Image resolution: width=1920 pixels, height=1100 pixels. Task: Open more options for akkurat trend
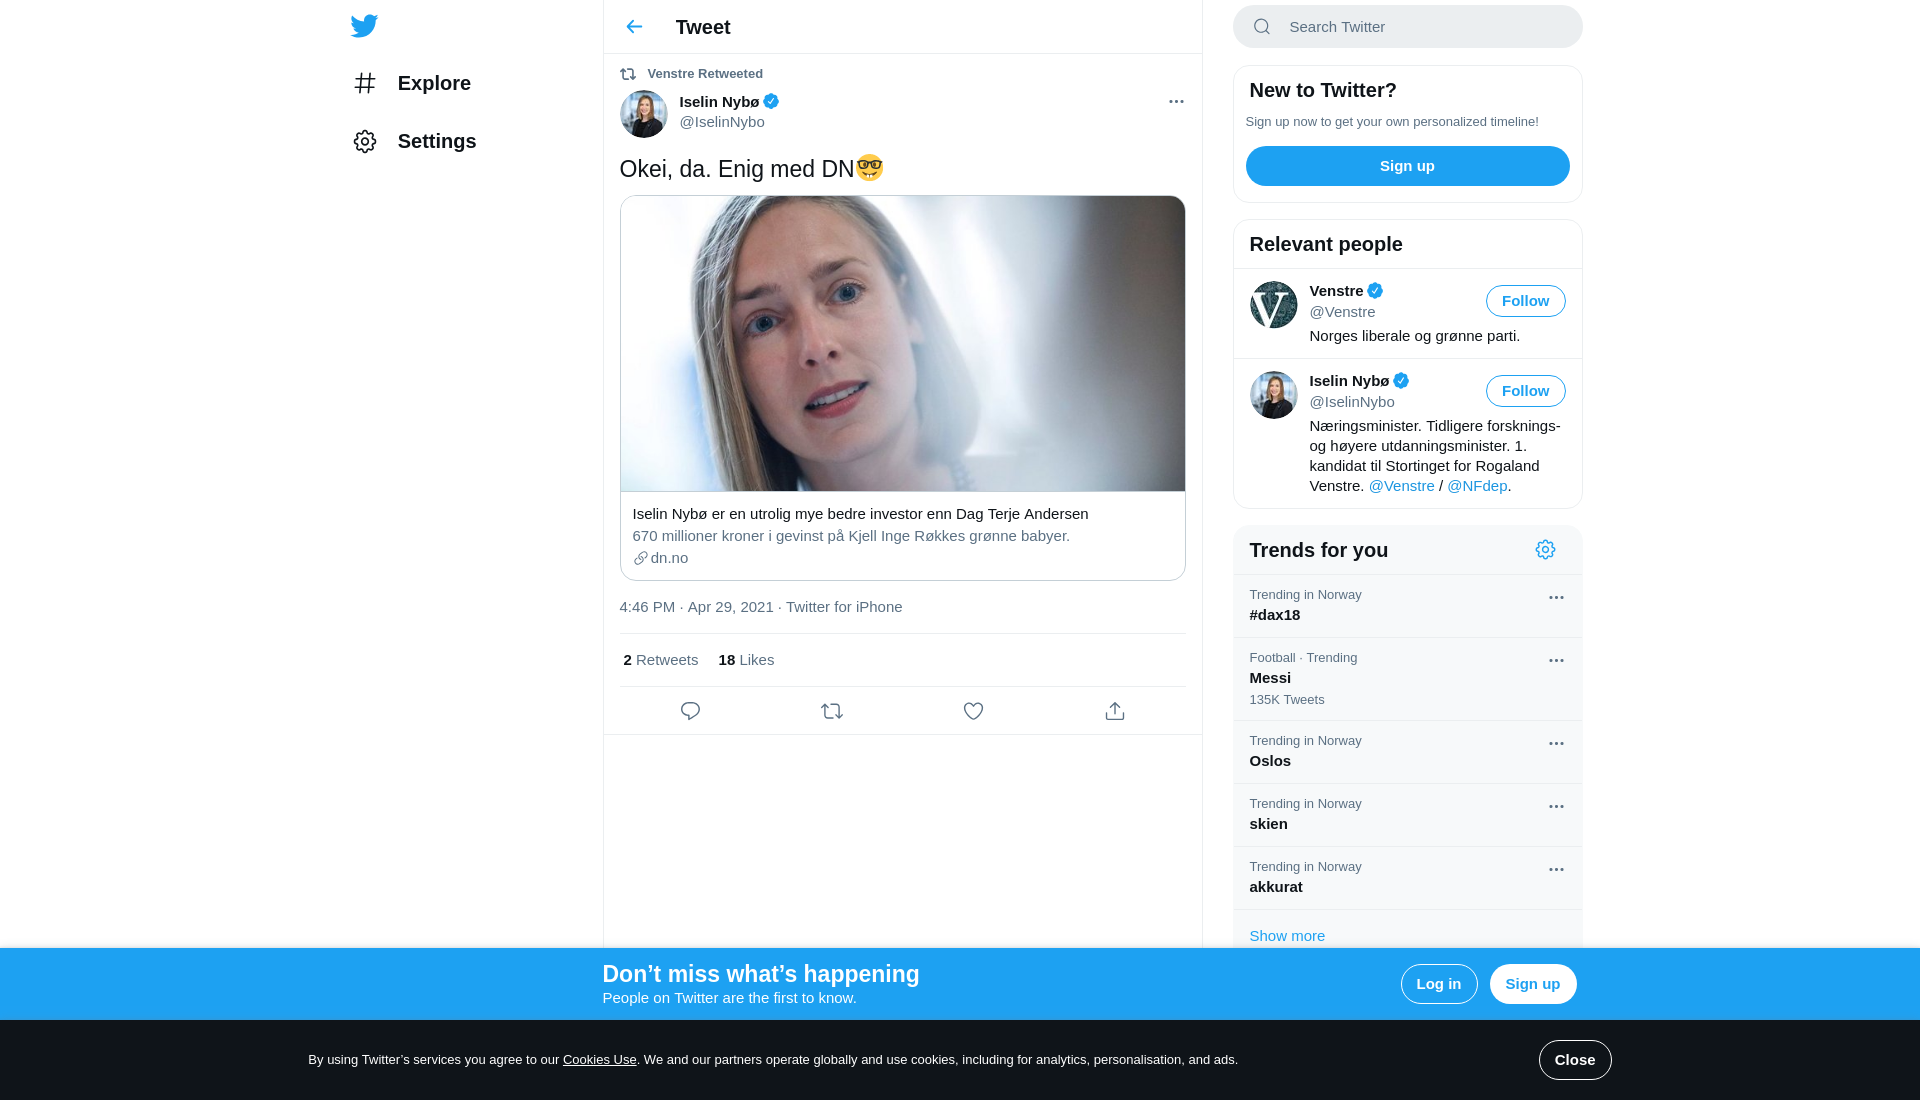[1556, 870]
